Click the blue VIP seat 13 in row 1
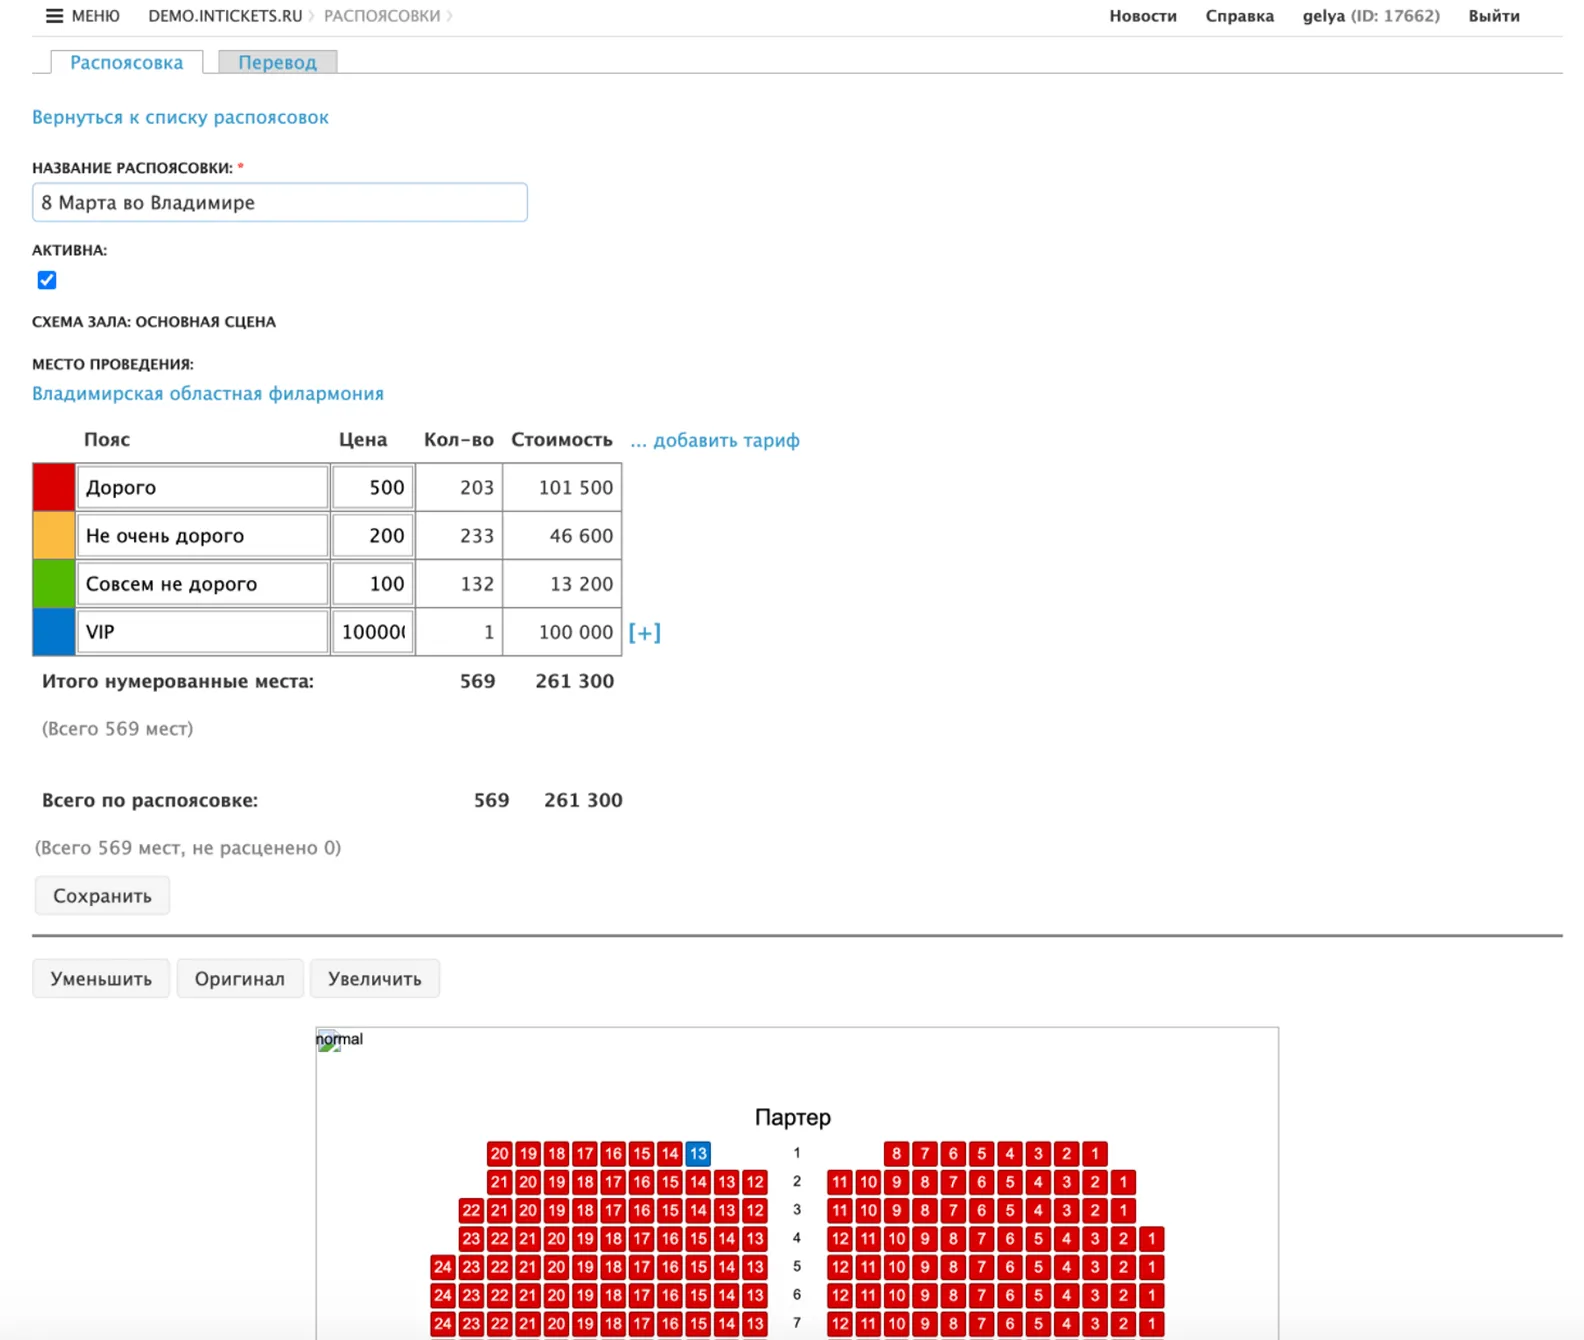 pos(698,1153)
